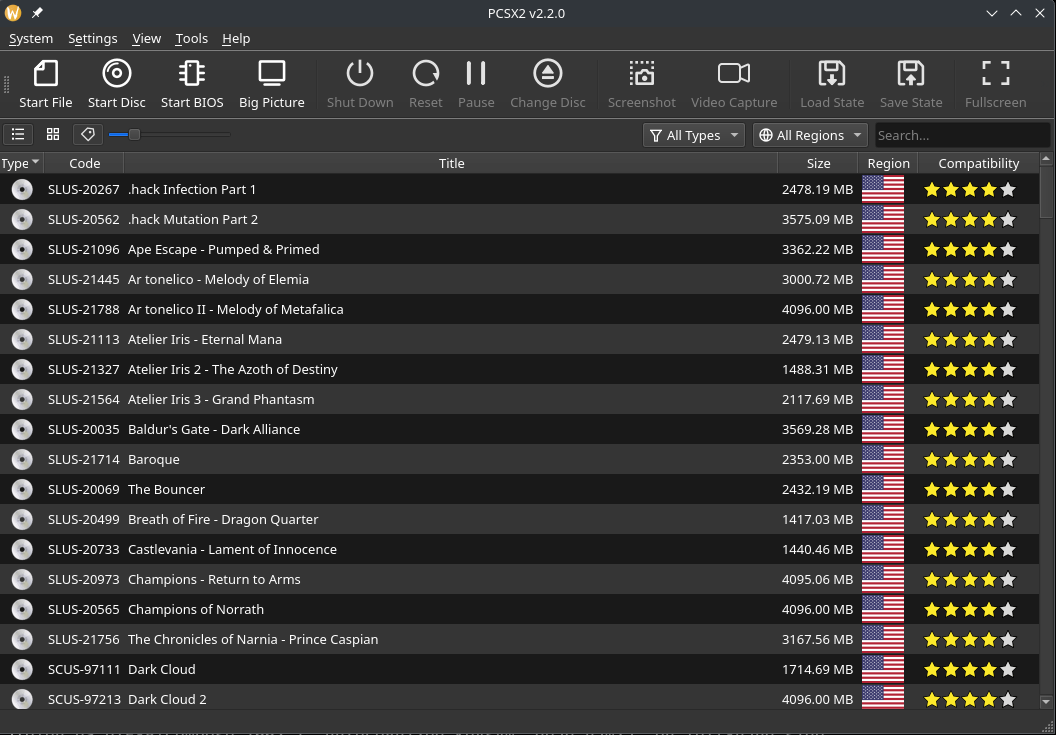
Task: Click the US flag for The Bouncer
Action: 883,489
